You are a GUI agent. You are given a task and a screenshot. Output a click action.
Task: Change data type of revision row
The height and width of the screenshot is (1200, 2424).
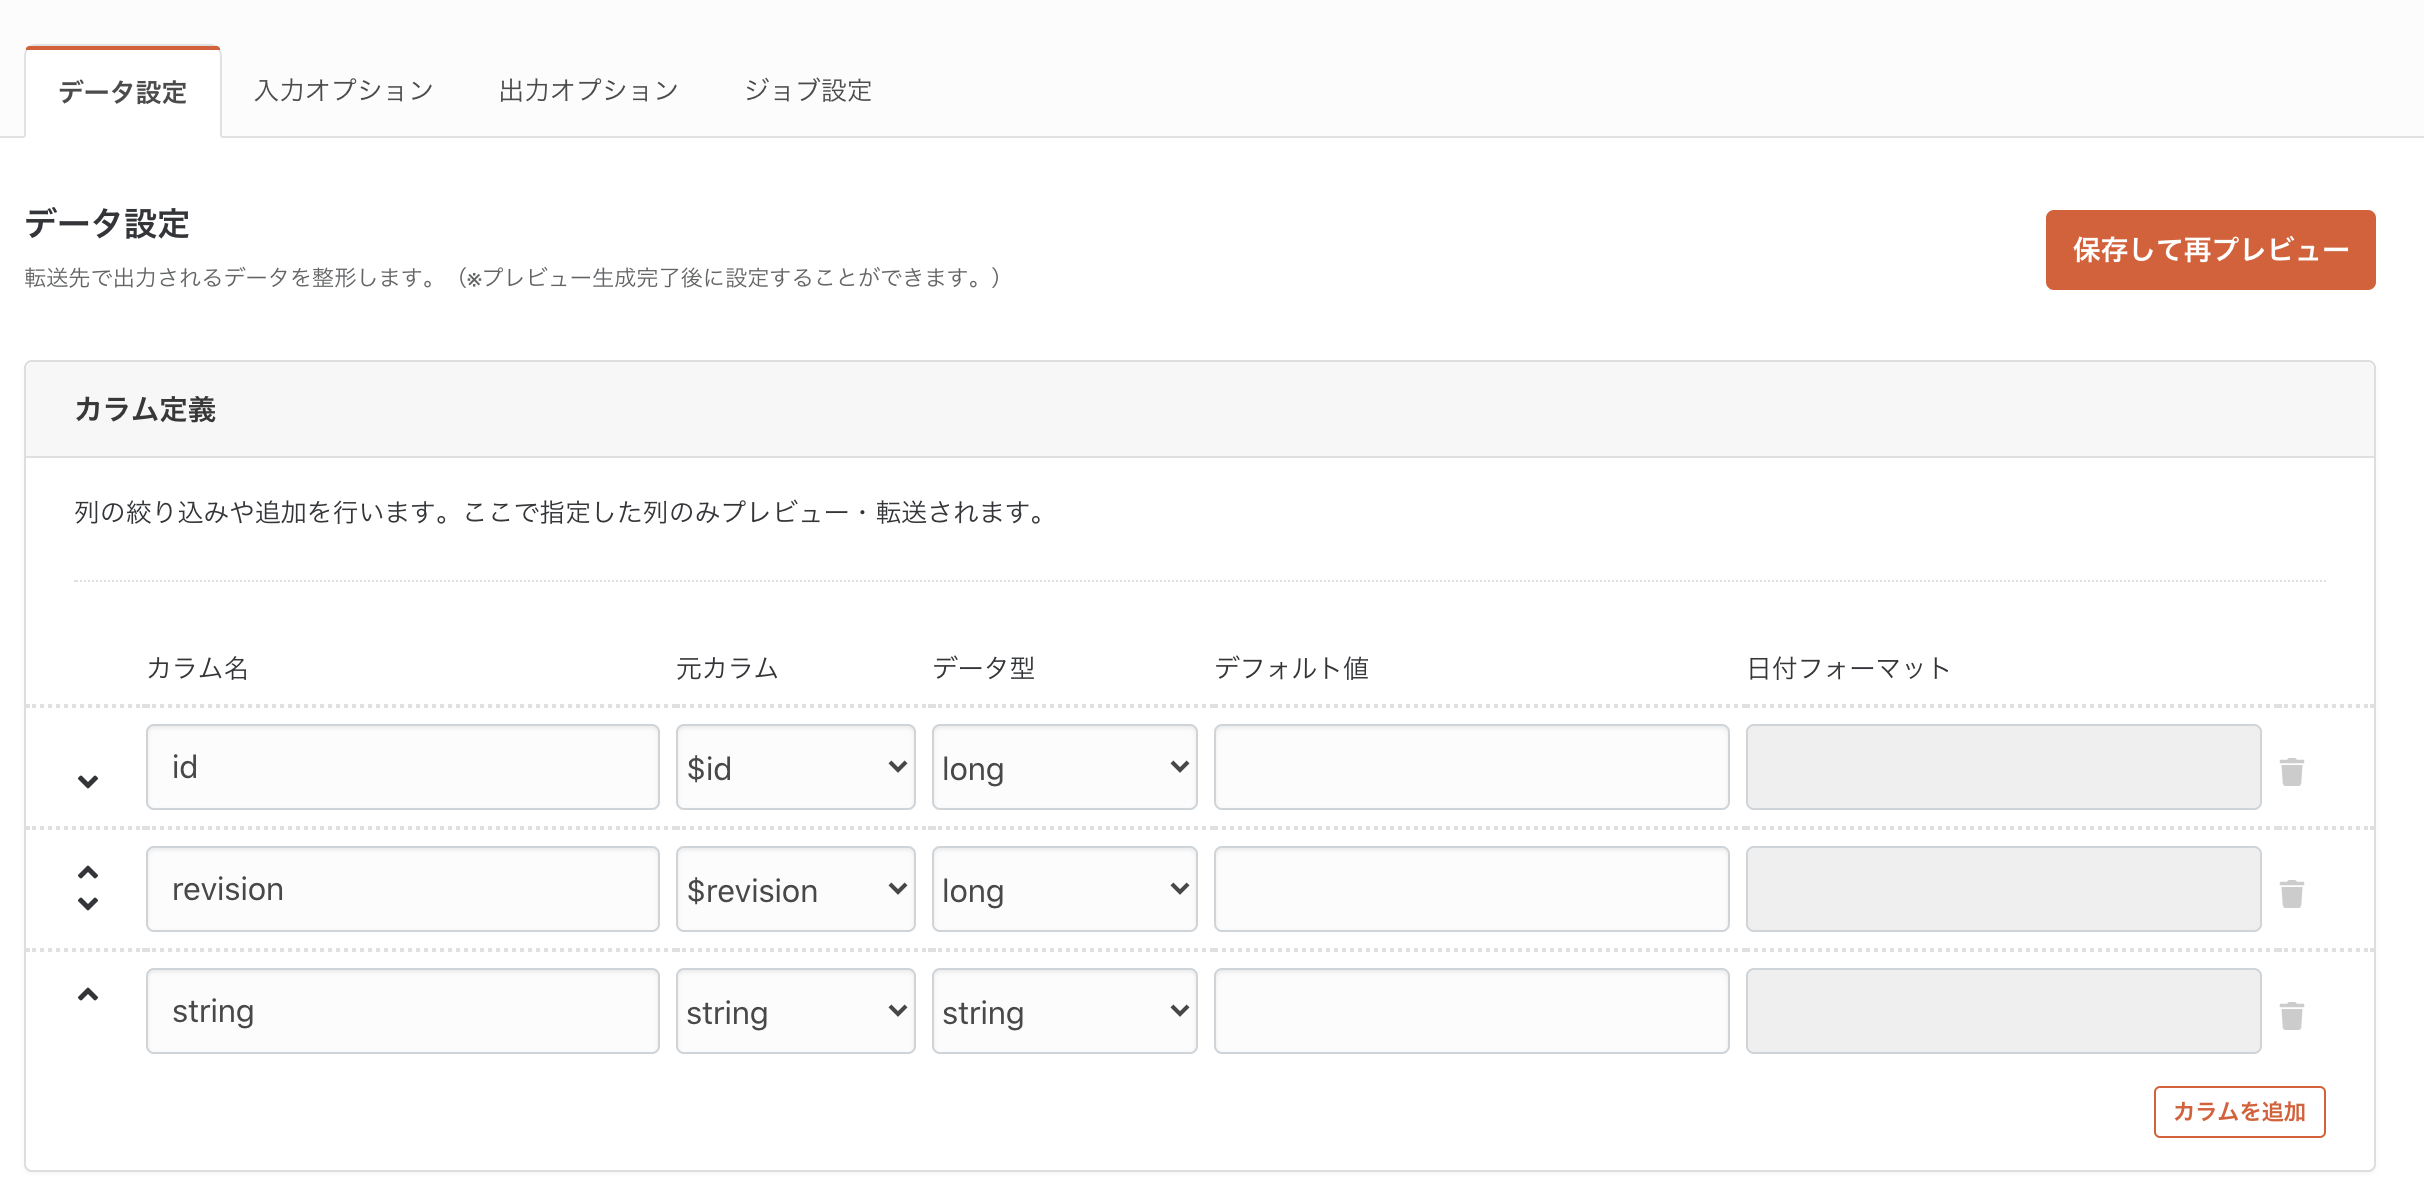[x=1064, y=889]
